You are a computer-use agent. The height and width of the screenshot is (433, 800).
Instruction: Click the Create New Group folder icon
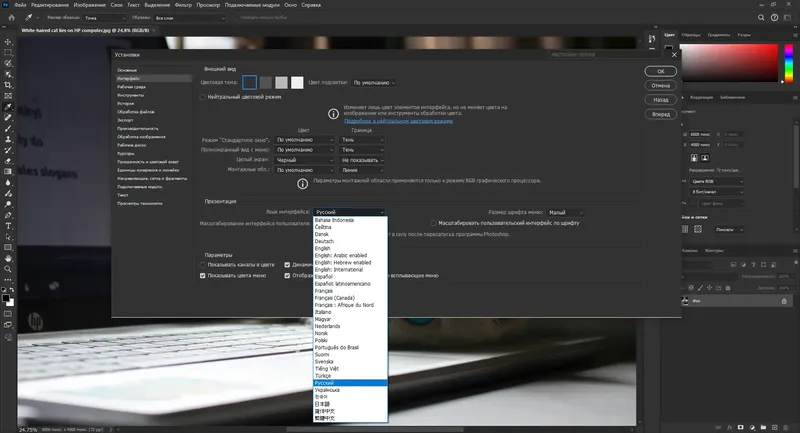[x=763, y=427]
